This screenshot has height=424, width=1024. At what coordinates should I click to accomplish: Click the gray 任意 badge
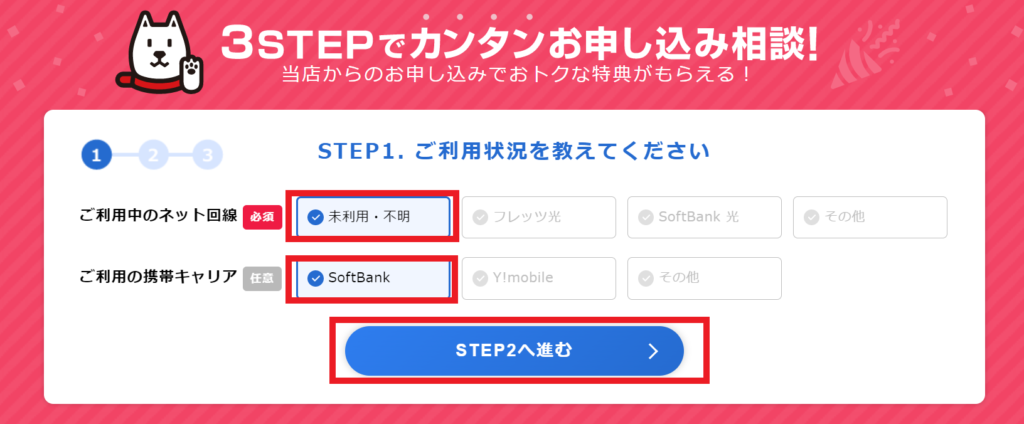263,279
